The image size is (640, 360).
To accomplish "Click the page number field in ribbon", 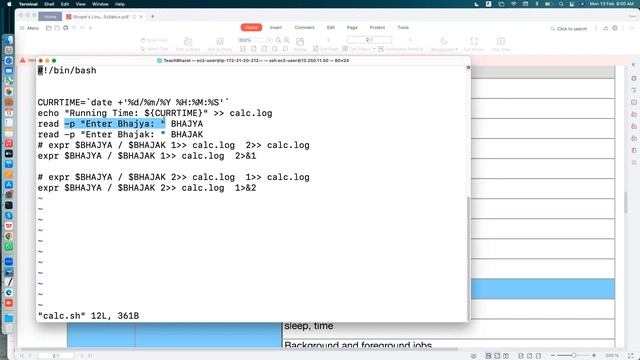I will pyautogui.click(x=369, y=40).
